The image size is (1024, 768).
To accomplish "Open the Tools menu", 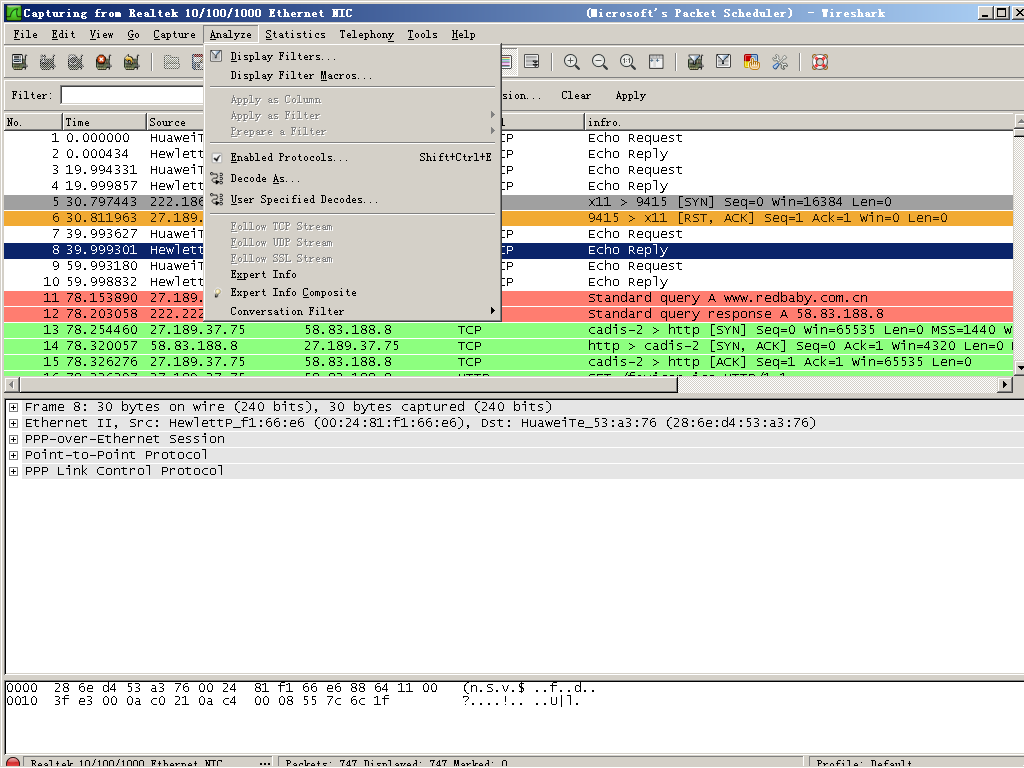I will click(423, 35).
